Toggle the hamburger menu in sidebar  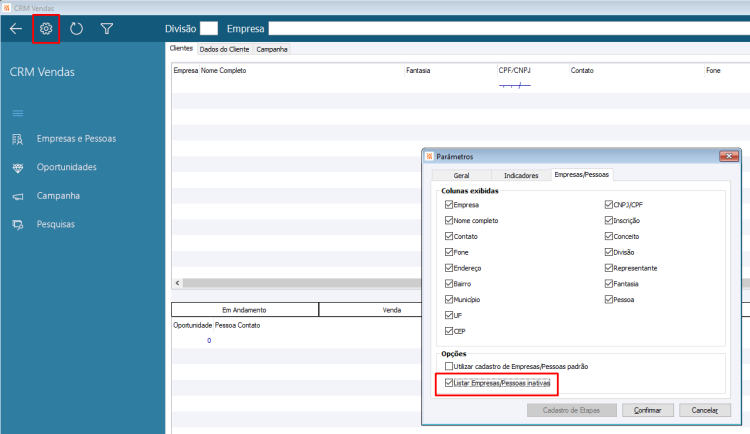tap(18, 113)
